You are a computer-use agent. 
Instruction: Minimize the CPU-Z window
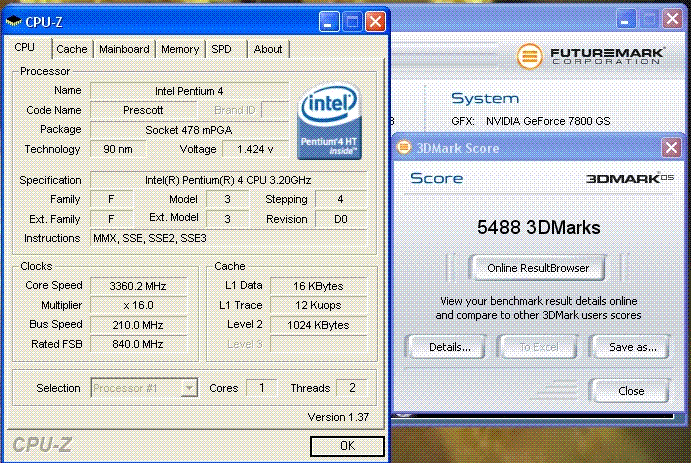point(329,21)
